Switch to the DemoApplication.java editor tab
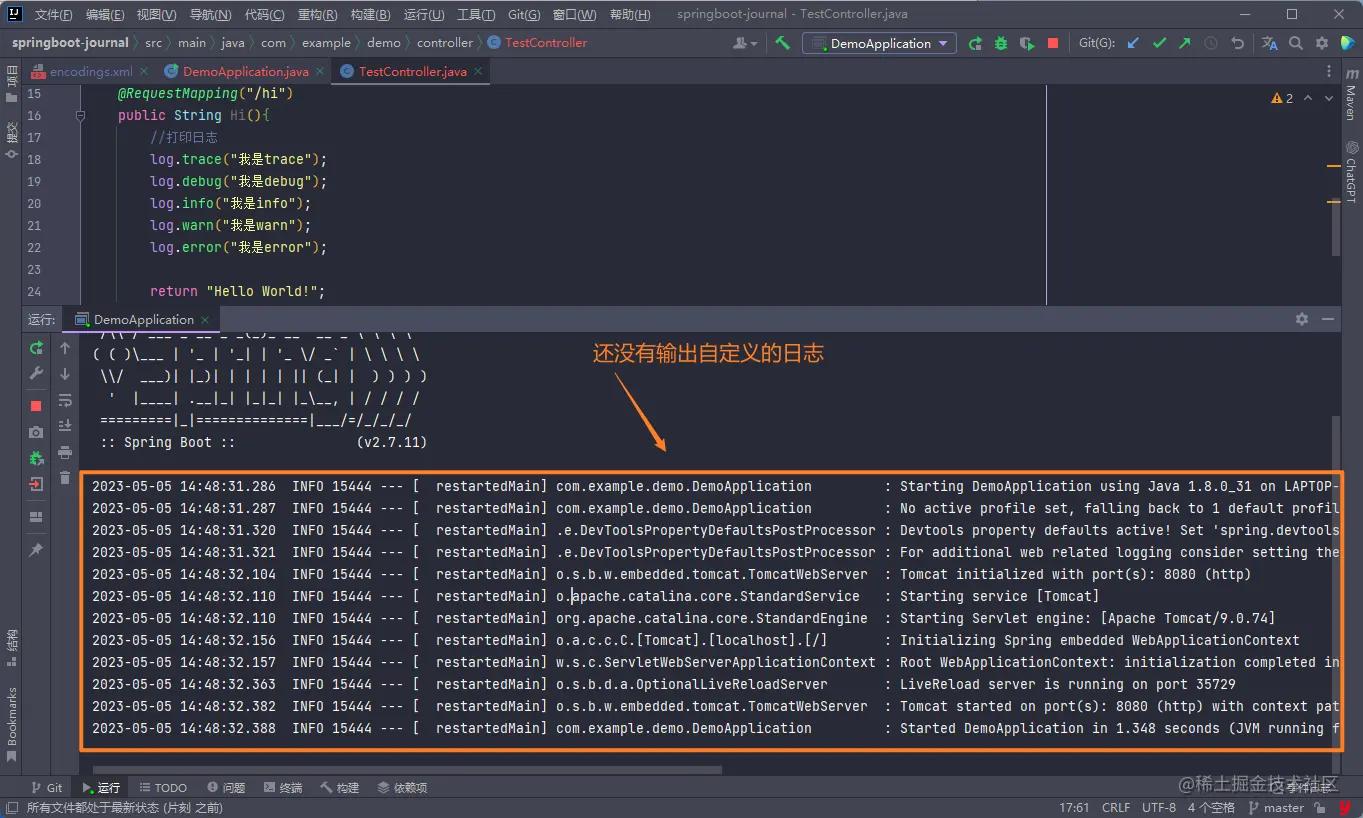This screenshot has height=818, width=1363. [245, 72]
